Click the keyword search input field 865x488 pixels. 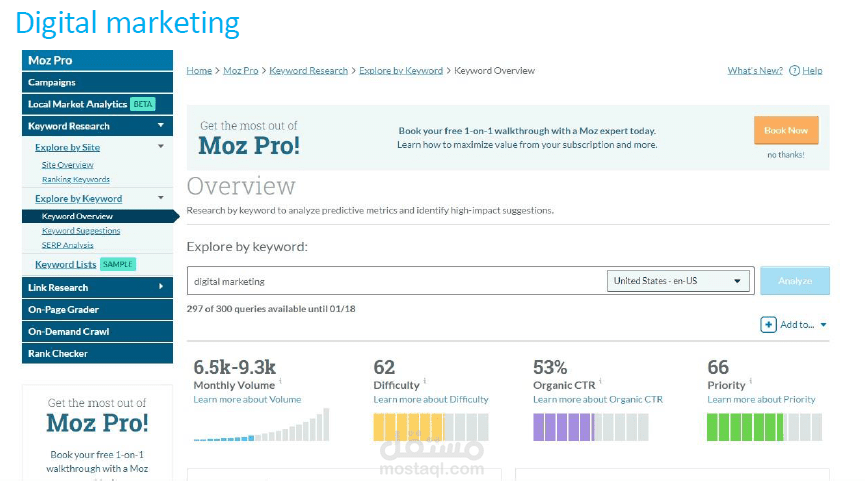(396, 281)
